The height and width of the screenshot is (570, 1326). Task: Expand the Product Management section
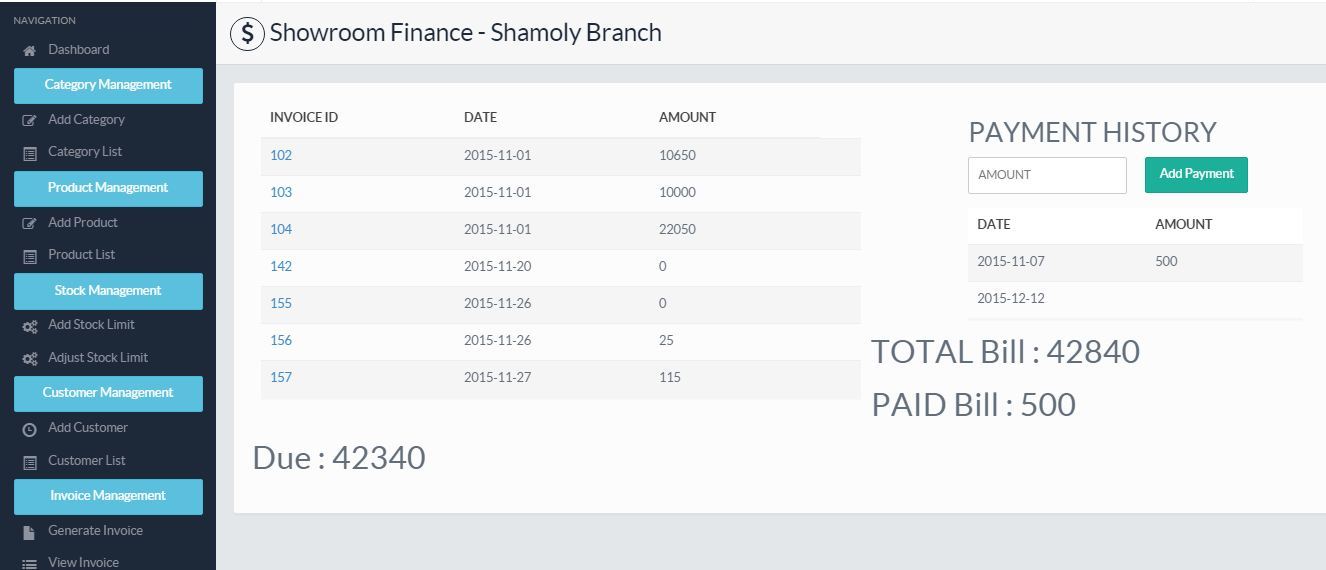click(108, 188)
